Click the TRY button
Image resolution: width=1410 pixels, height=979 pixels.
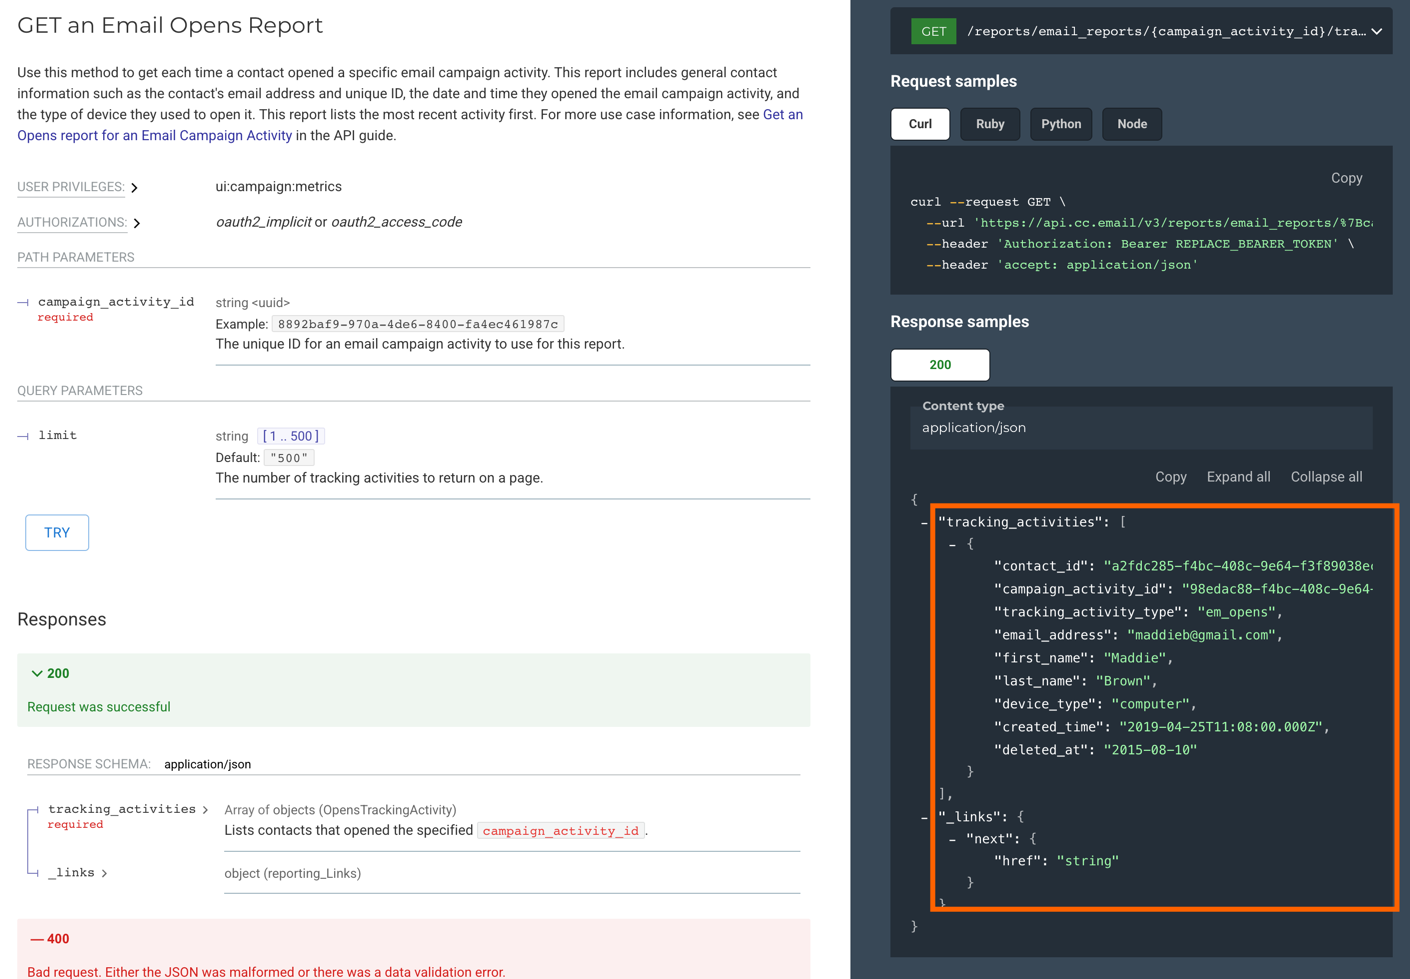(x=57, y=533)
